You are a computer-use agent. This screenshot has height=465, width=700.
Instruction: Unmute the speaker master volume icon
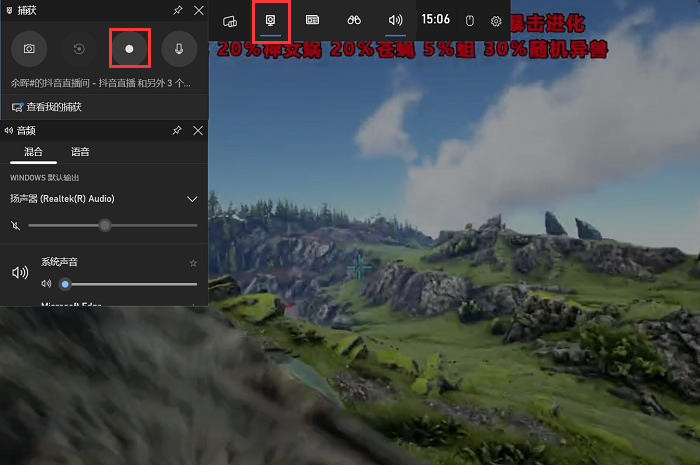[16, 225]
